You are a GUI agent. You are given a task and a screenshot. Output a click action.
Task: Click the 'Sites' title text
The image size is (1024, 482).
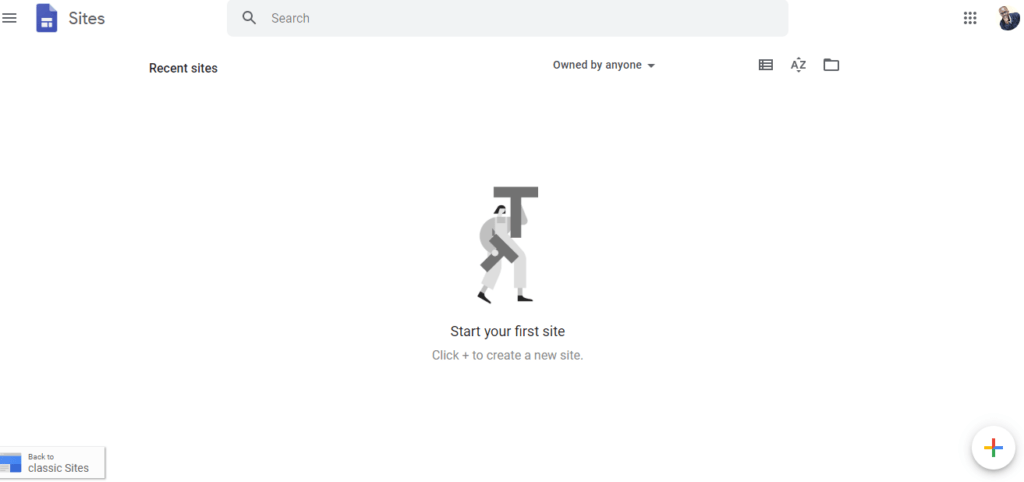87,18
